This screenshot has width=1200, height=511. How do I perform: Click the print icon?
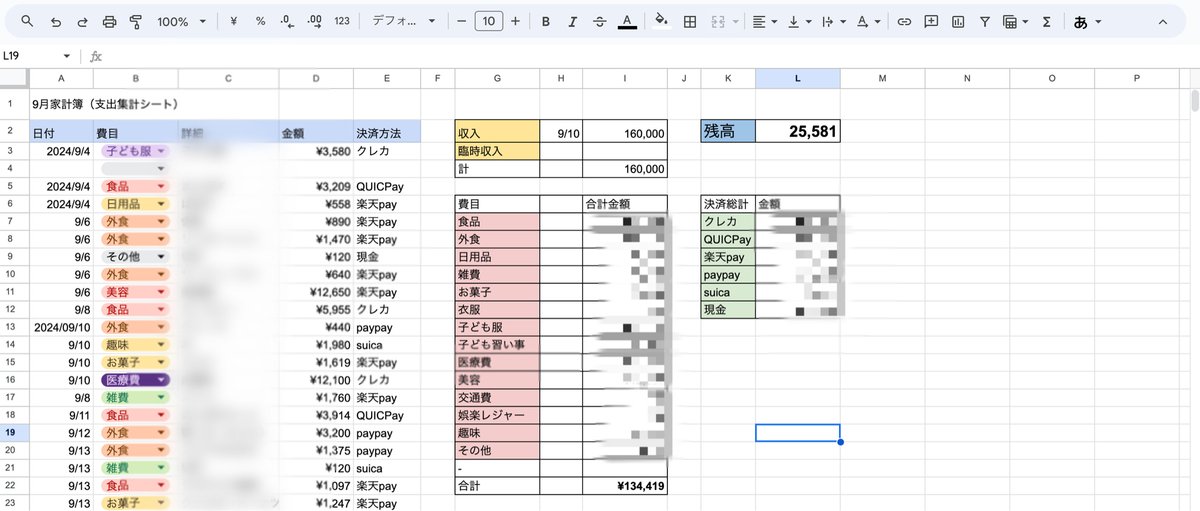pos(110,21)
